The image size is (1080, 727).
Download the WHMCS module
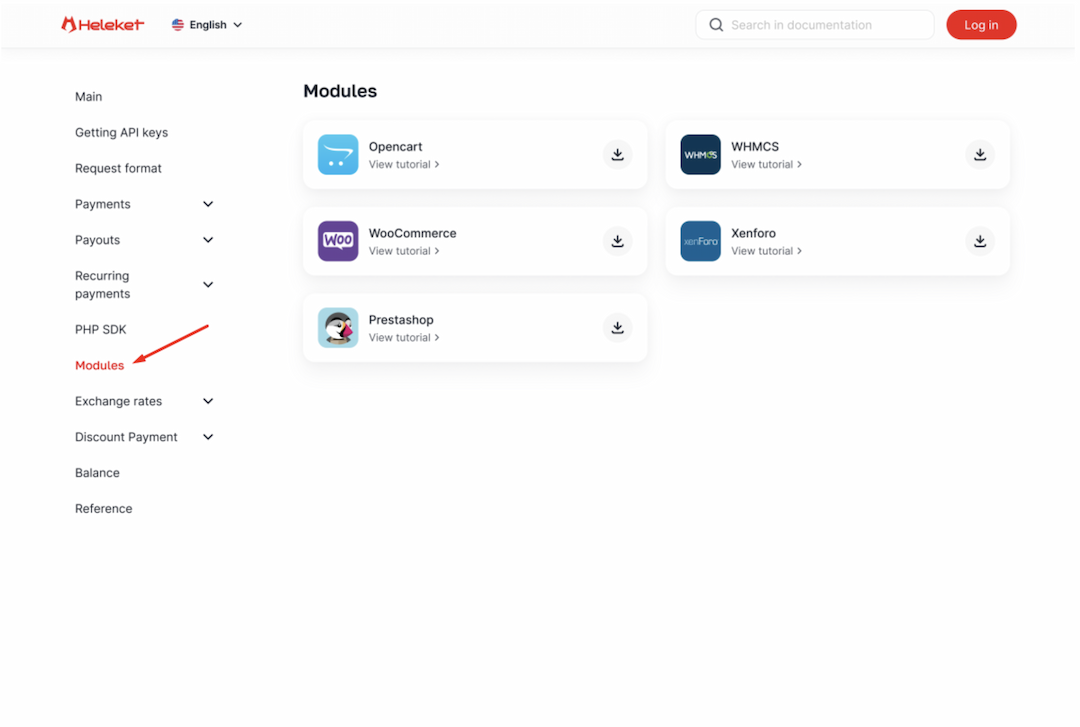click(980, 154)
